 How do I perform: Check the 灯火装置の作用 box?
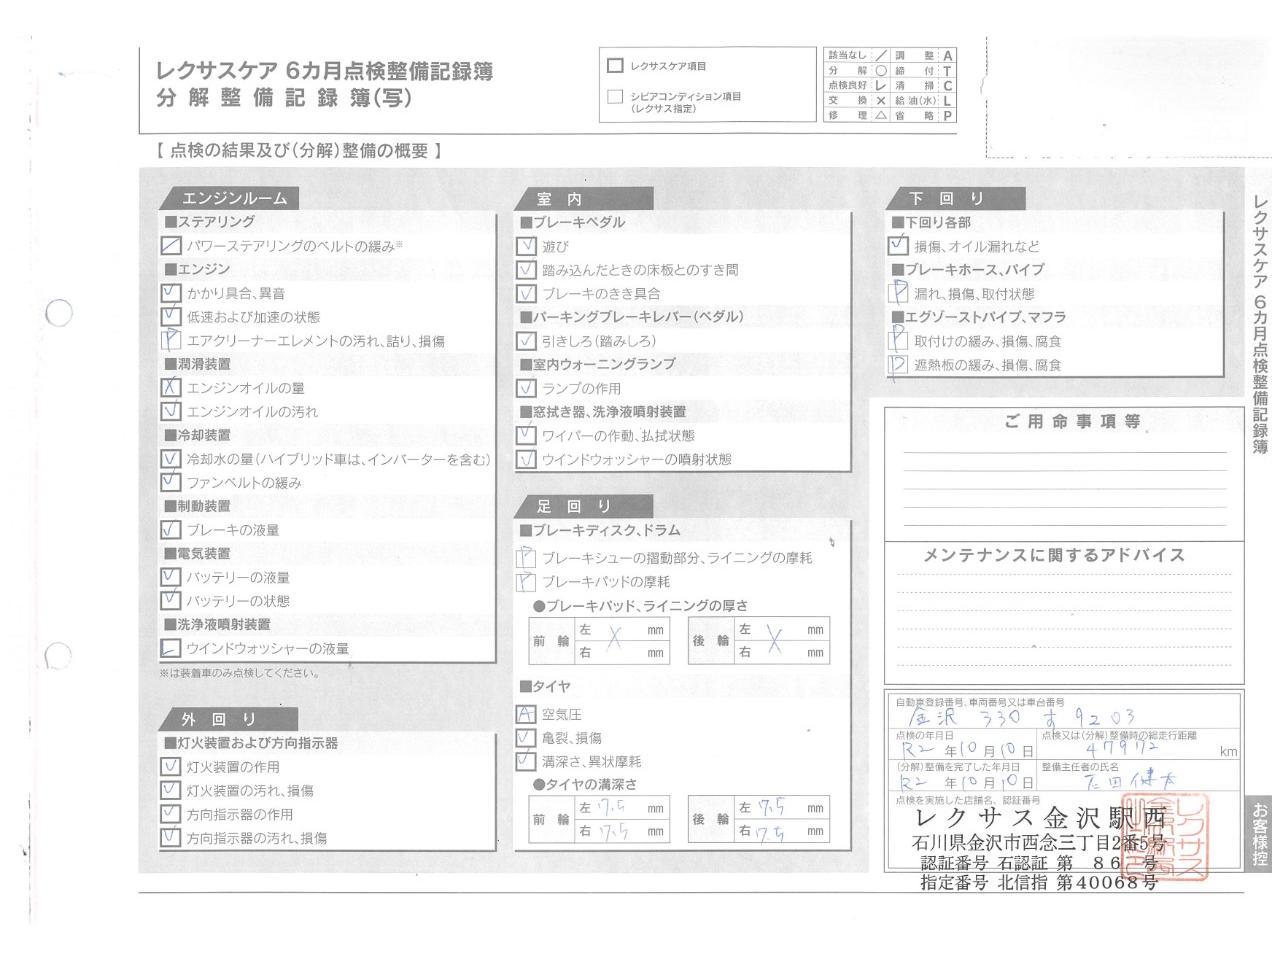click(171, 767)
